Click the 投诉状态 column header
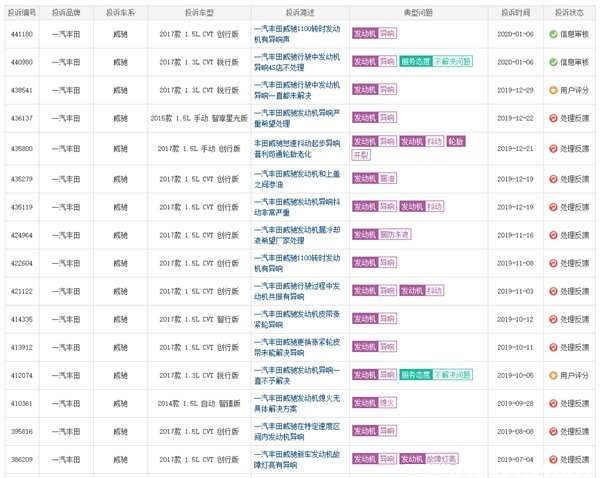The image size is (600, 478). 569,11
